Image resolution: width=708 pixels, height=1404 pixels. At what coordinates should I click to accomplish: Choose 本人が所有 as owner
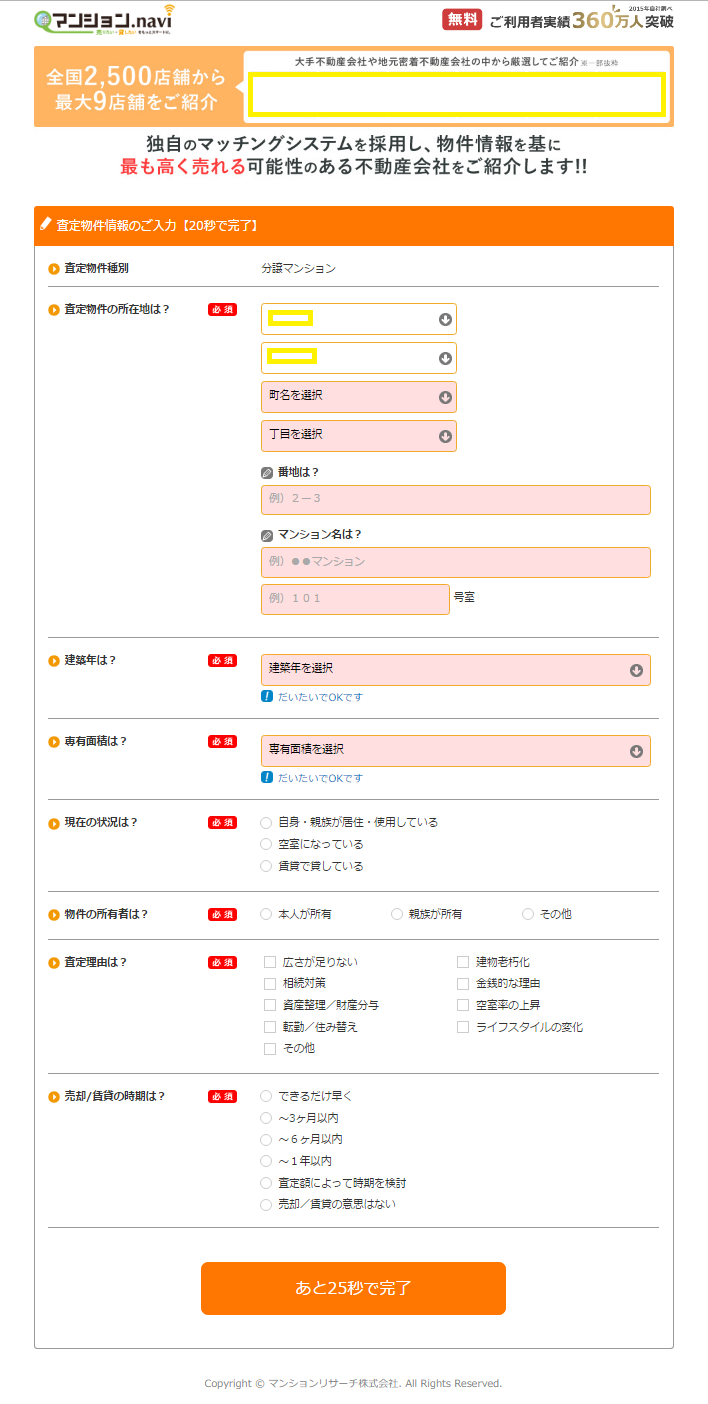(266, 914)
